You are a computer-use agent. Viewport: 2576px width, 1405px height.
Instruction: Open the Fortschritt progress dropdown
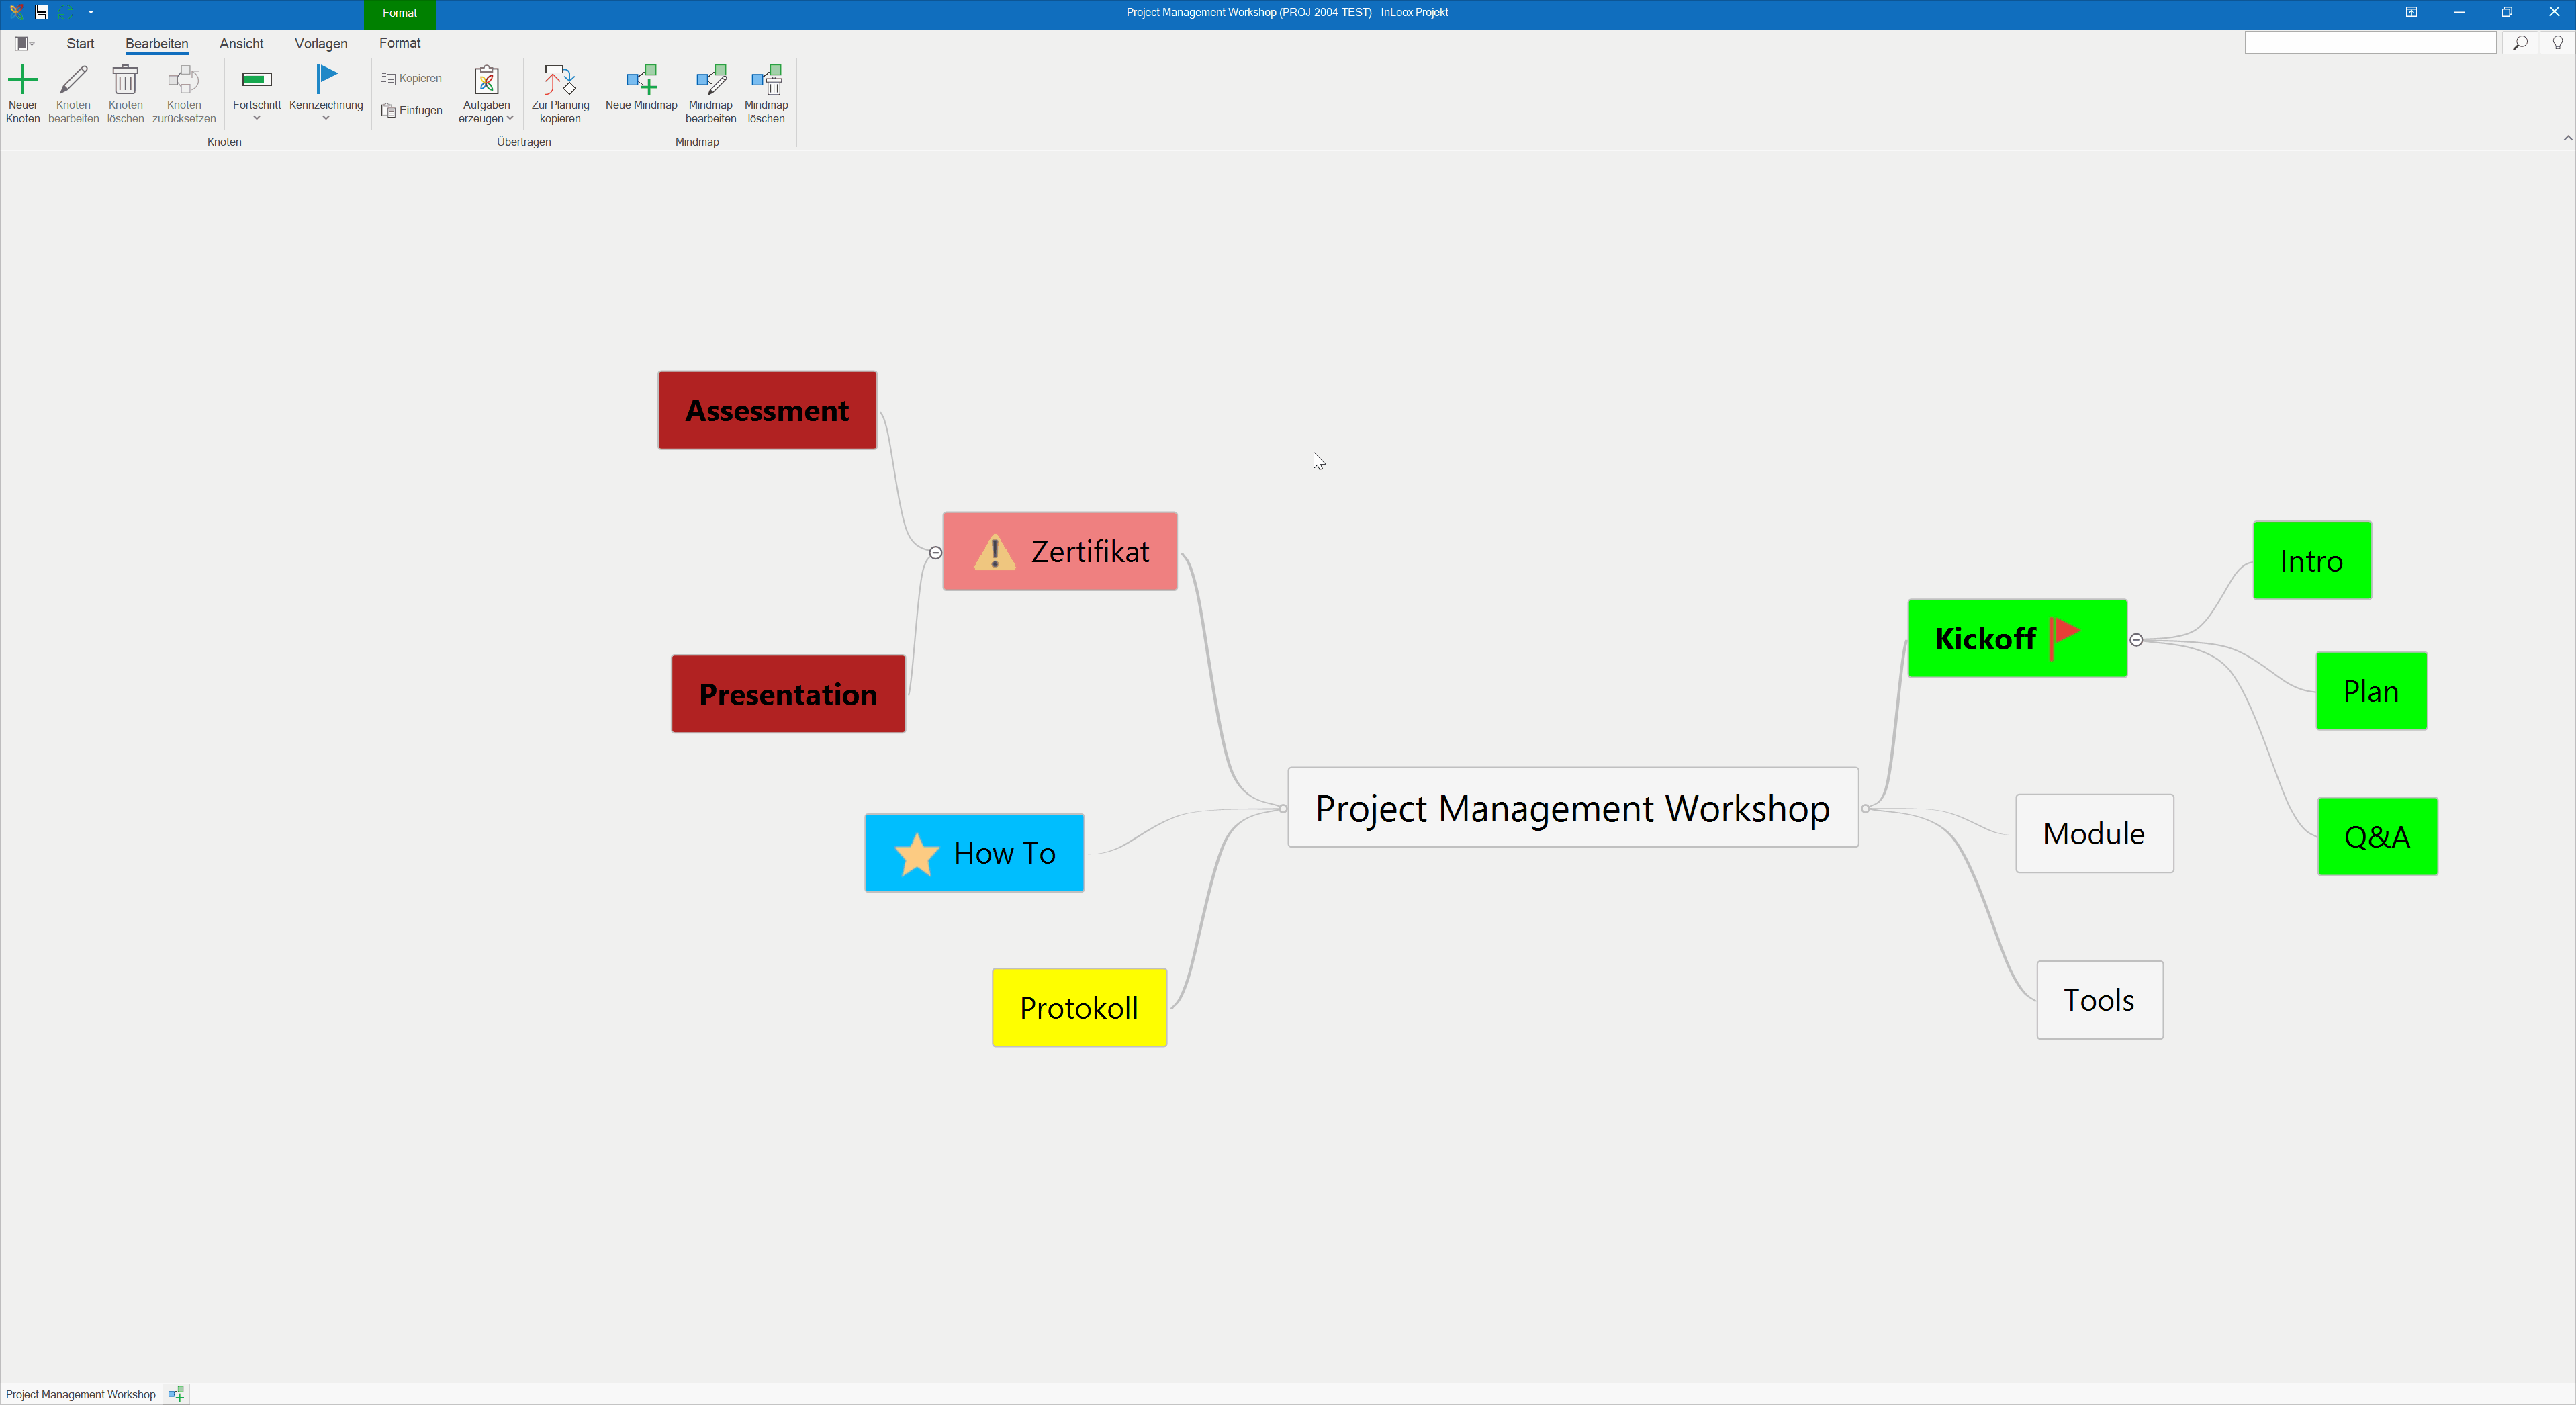click(x=256, y=94)
